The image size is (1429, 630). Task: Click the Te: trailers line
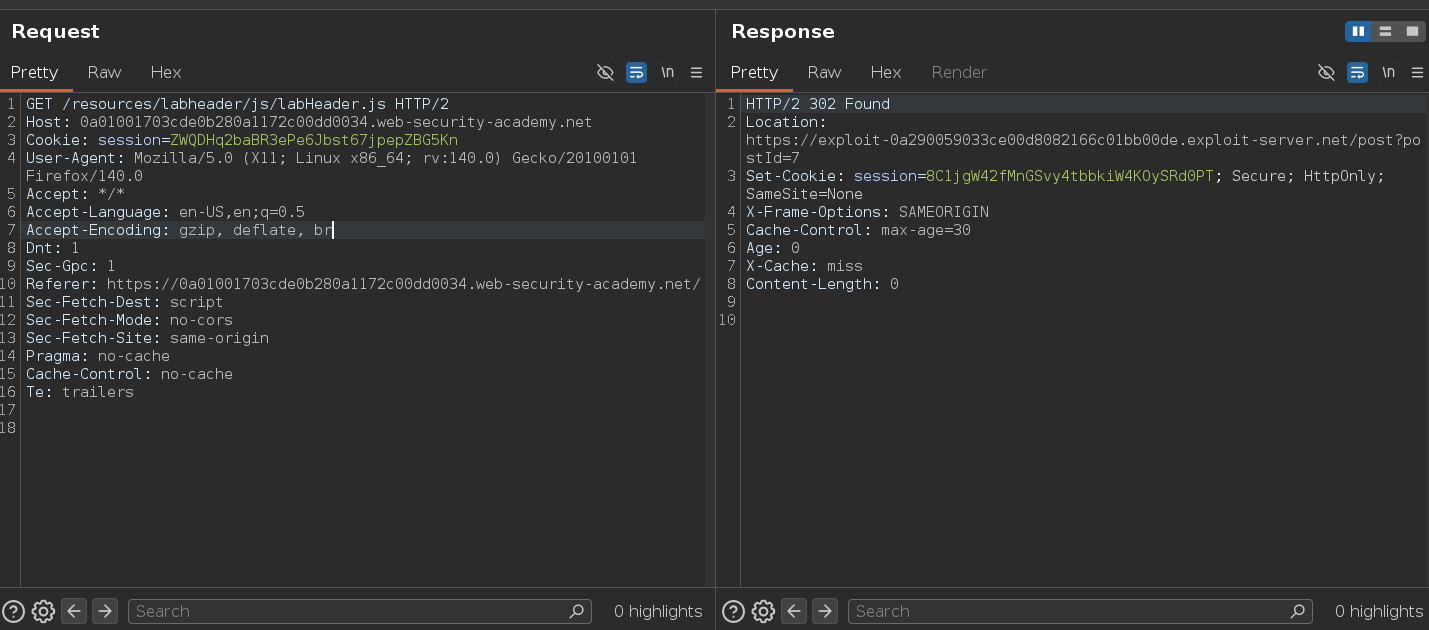pyautogui.click(x=80, y=392)
